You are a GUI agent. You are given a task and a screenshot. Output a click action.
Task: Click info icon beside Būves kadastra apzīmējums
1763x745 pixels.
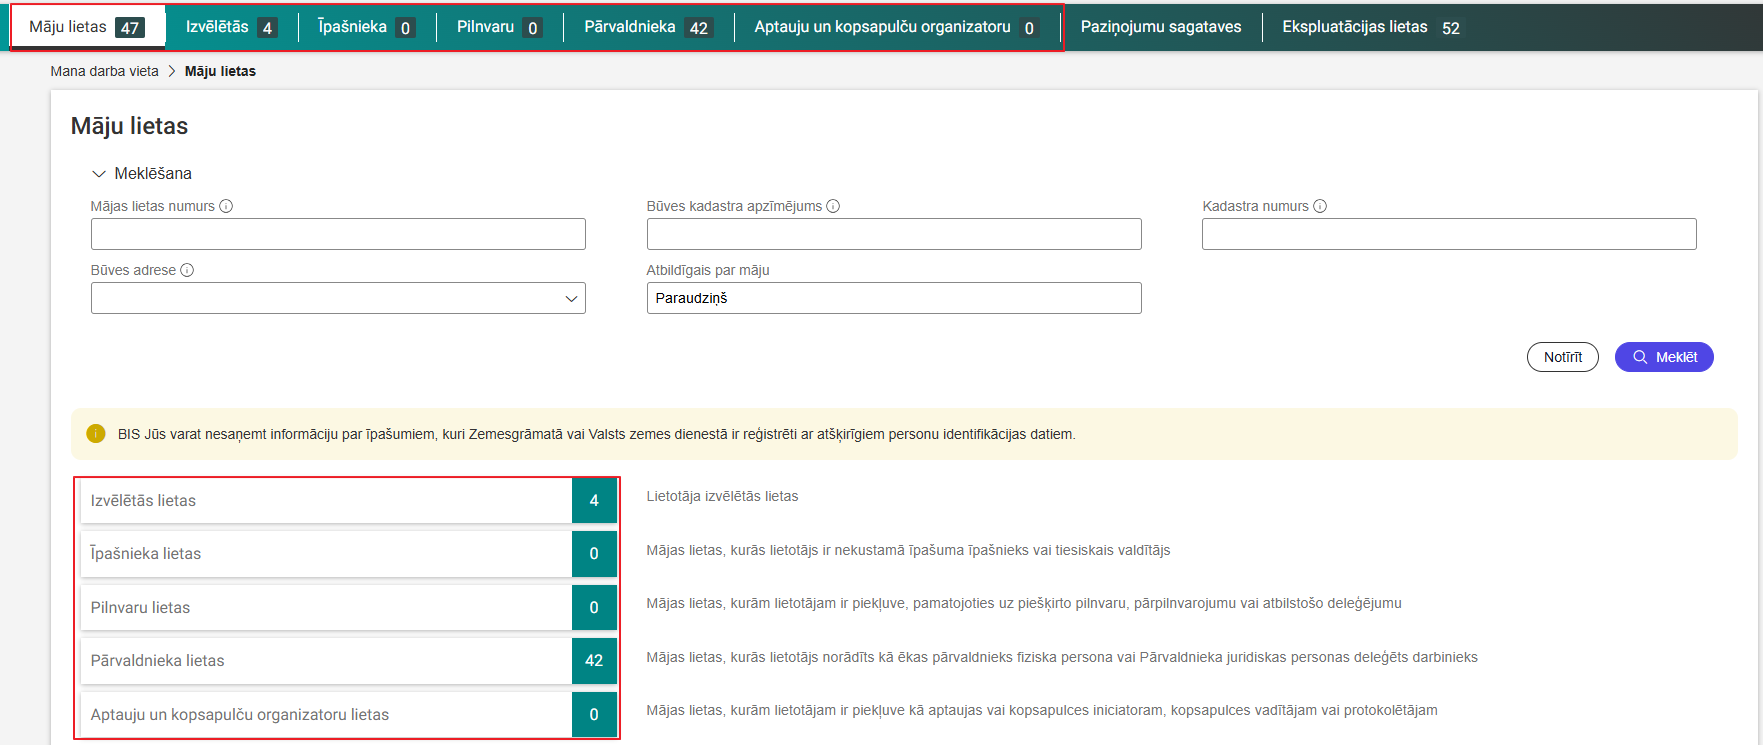coord(833,206)
